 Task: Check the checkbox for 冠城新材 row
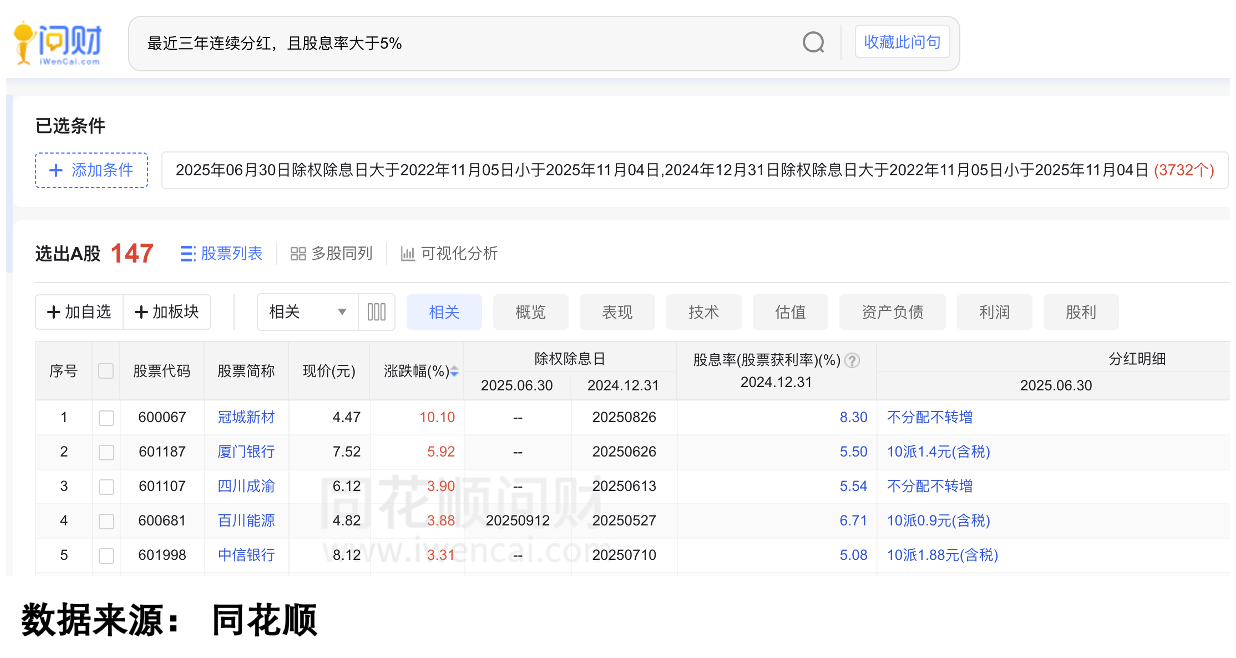pos(106,418)
